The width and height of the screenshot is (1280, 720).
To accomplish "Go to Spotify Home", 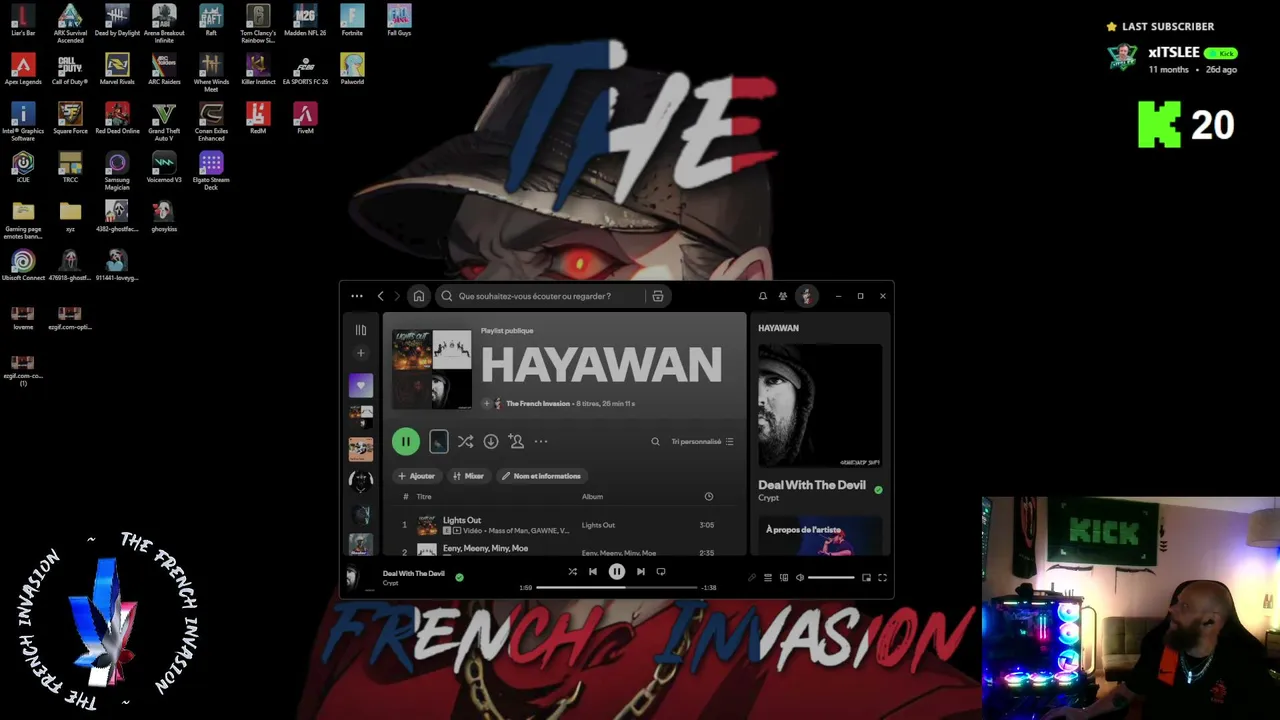I will click(419, 296).
